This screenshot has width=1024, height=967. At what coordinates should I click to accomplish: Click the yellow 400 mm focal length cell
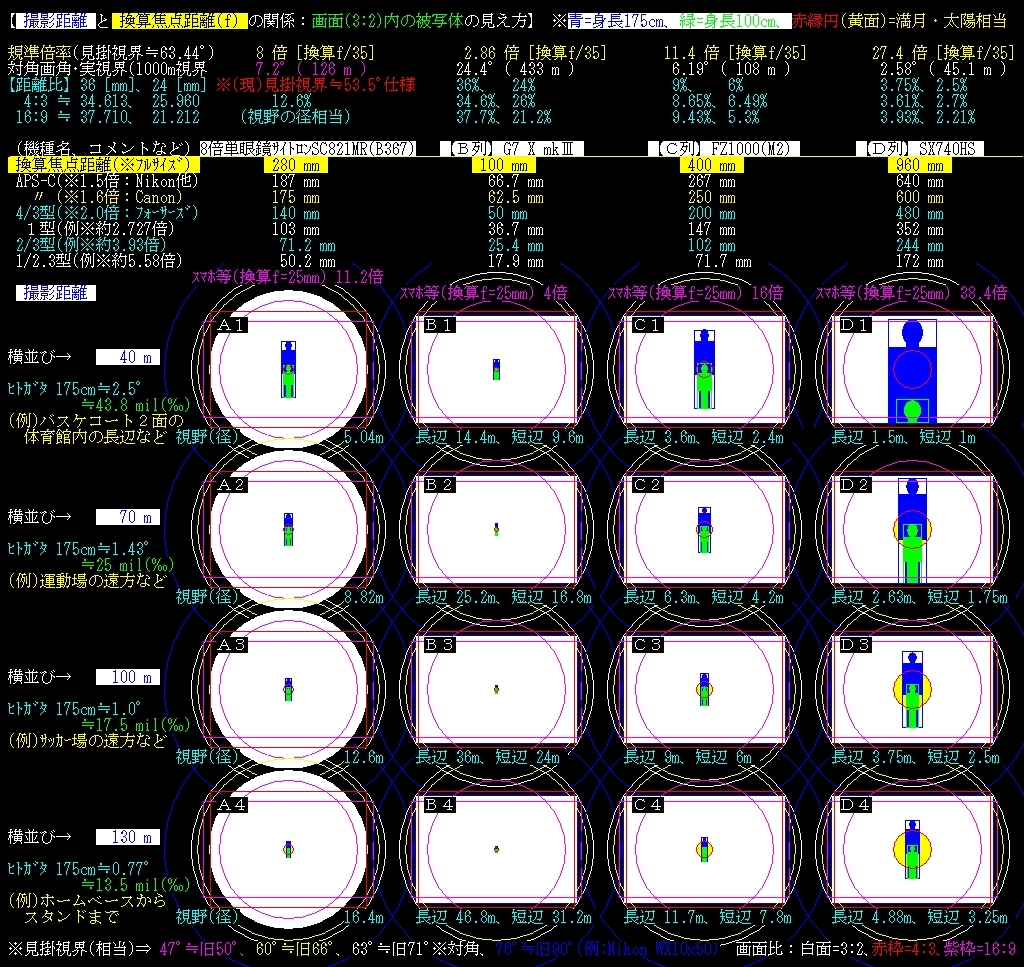[712, 165]
